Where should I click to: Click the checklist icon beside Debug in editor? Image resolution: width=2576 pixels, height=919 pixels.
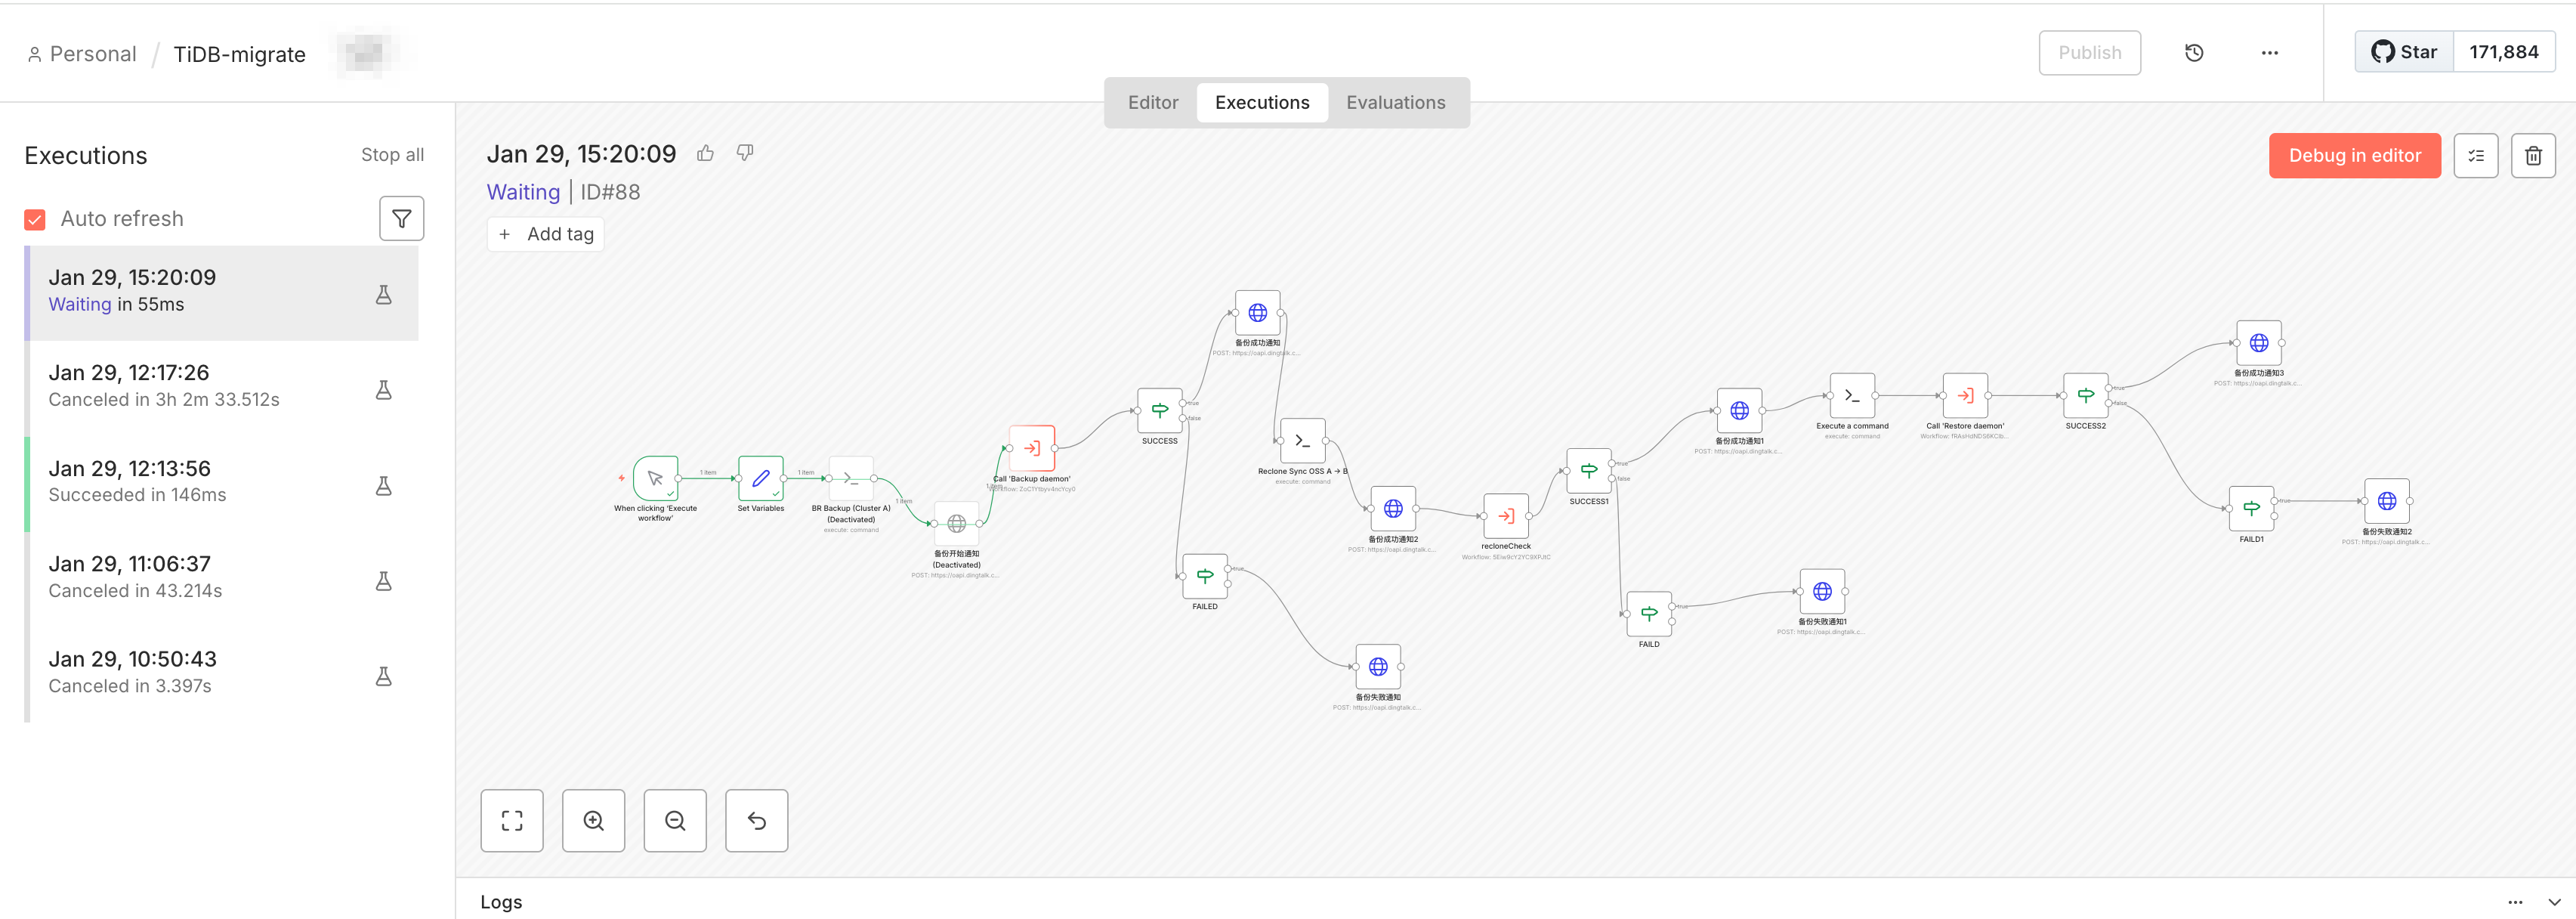(2475, 156)
